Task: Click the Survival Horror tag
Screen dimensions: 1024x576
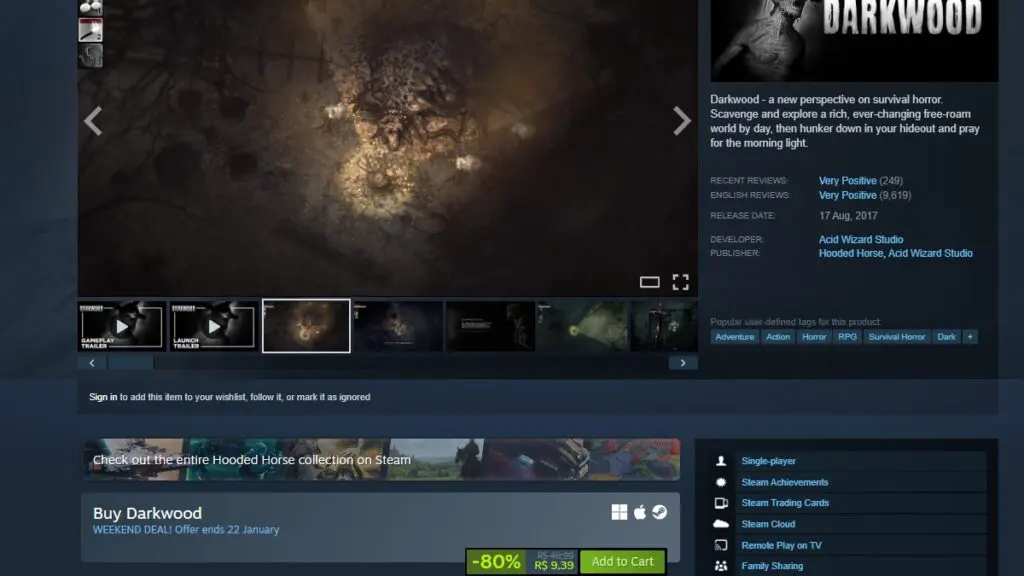Action: tap(897, 337)
